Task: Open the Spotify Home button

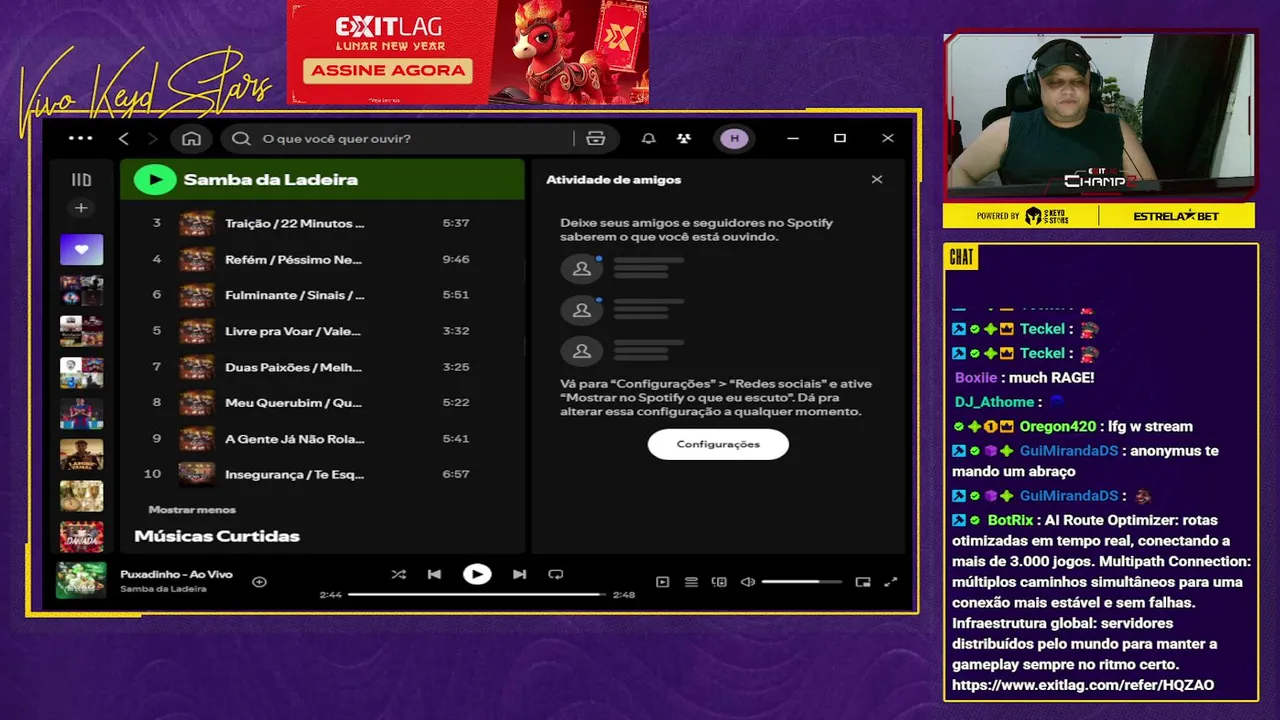Action: [x=191, y=138]
